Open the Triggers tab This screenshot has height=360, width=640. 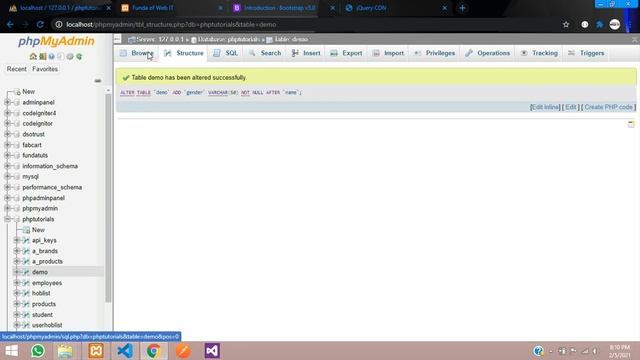[x=586, y=53]
